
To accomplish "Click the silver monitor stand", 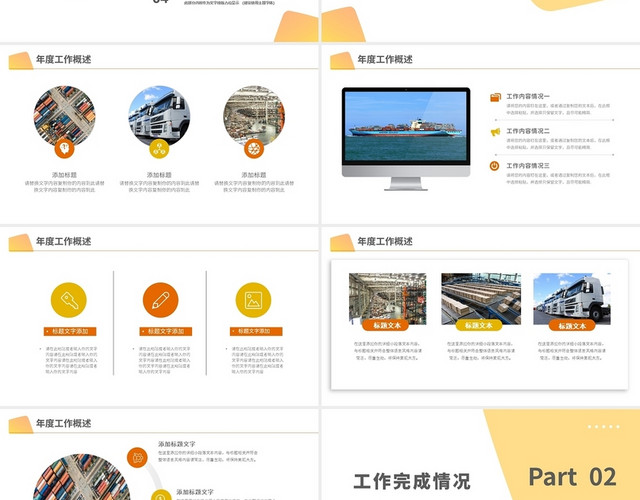I will point(406,184).
